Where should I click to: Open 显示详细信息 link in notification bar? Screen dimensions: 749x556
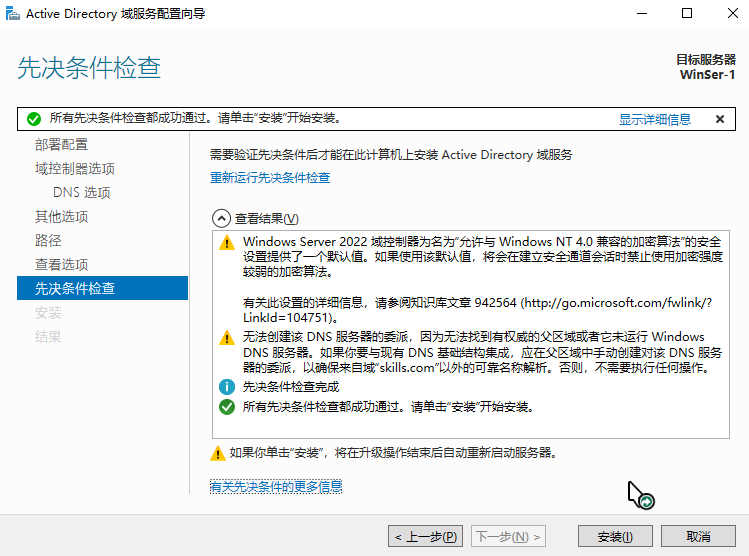[655, 119]
